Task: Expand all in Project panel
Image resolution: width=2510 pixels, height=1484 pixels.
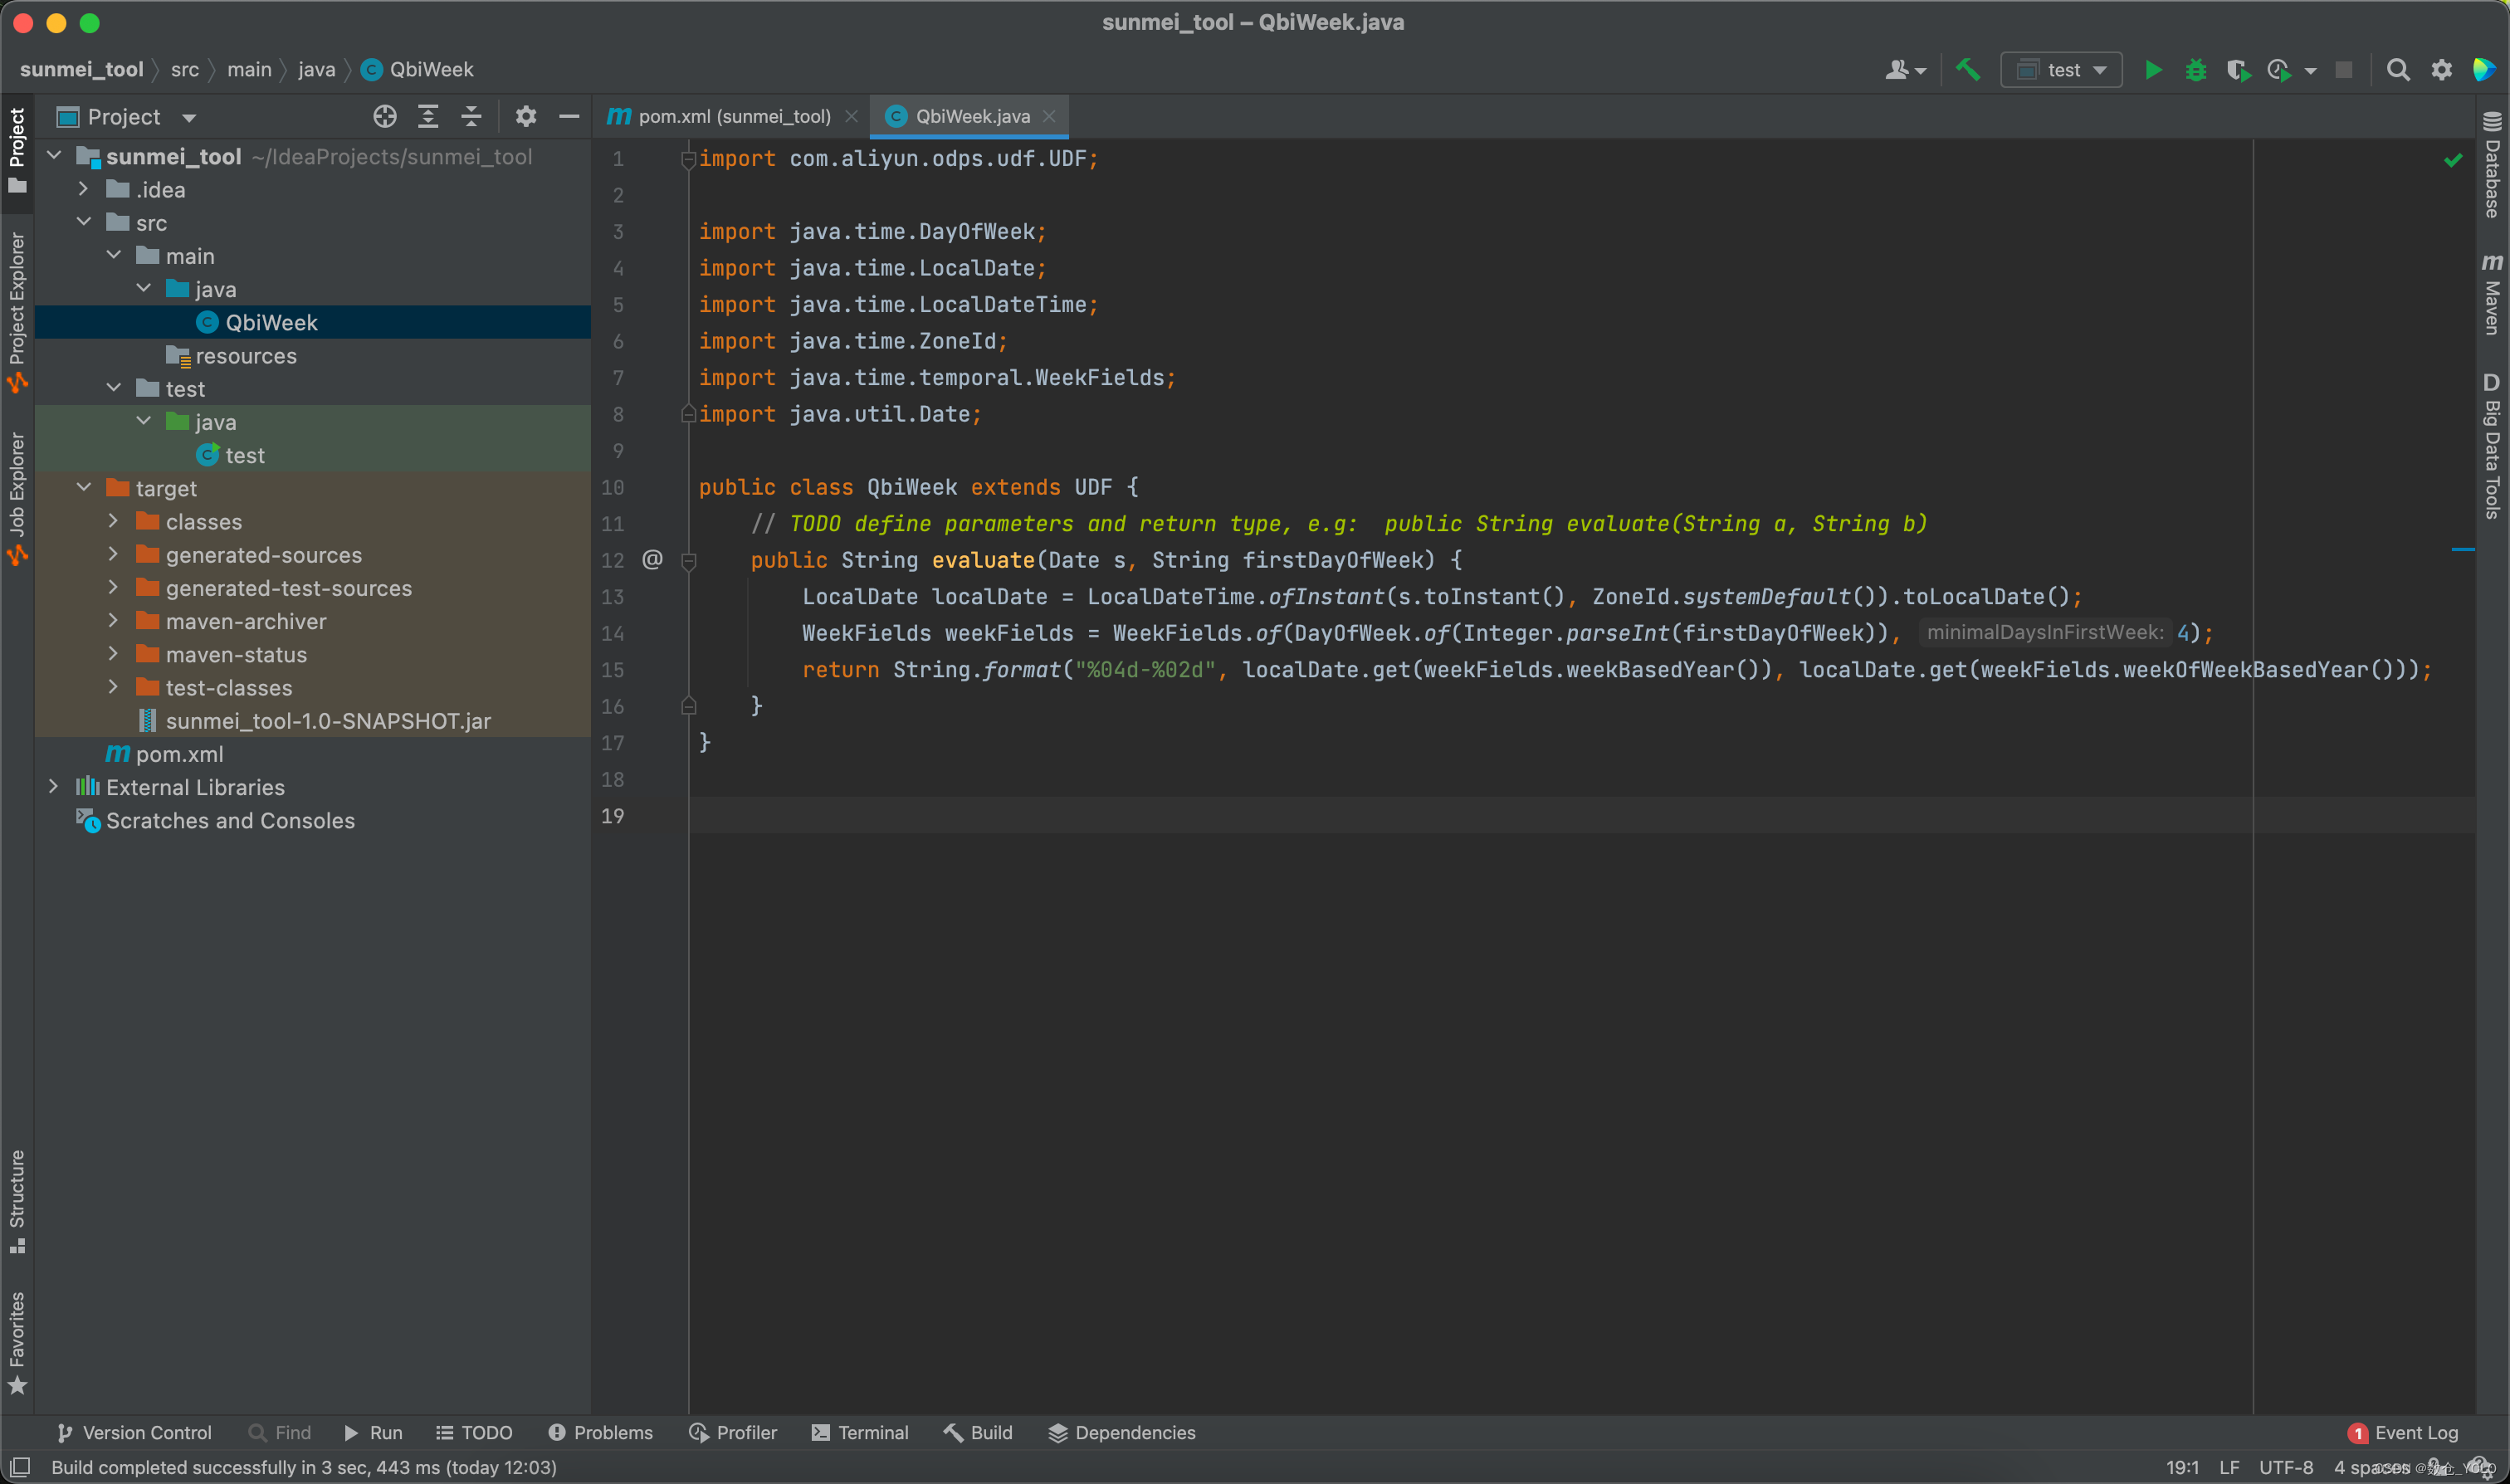Action: tap(428, 117)
